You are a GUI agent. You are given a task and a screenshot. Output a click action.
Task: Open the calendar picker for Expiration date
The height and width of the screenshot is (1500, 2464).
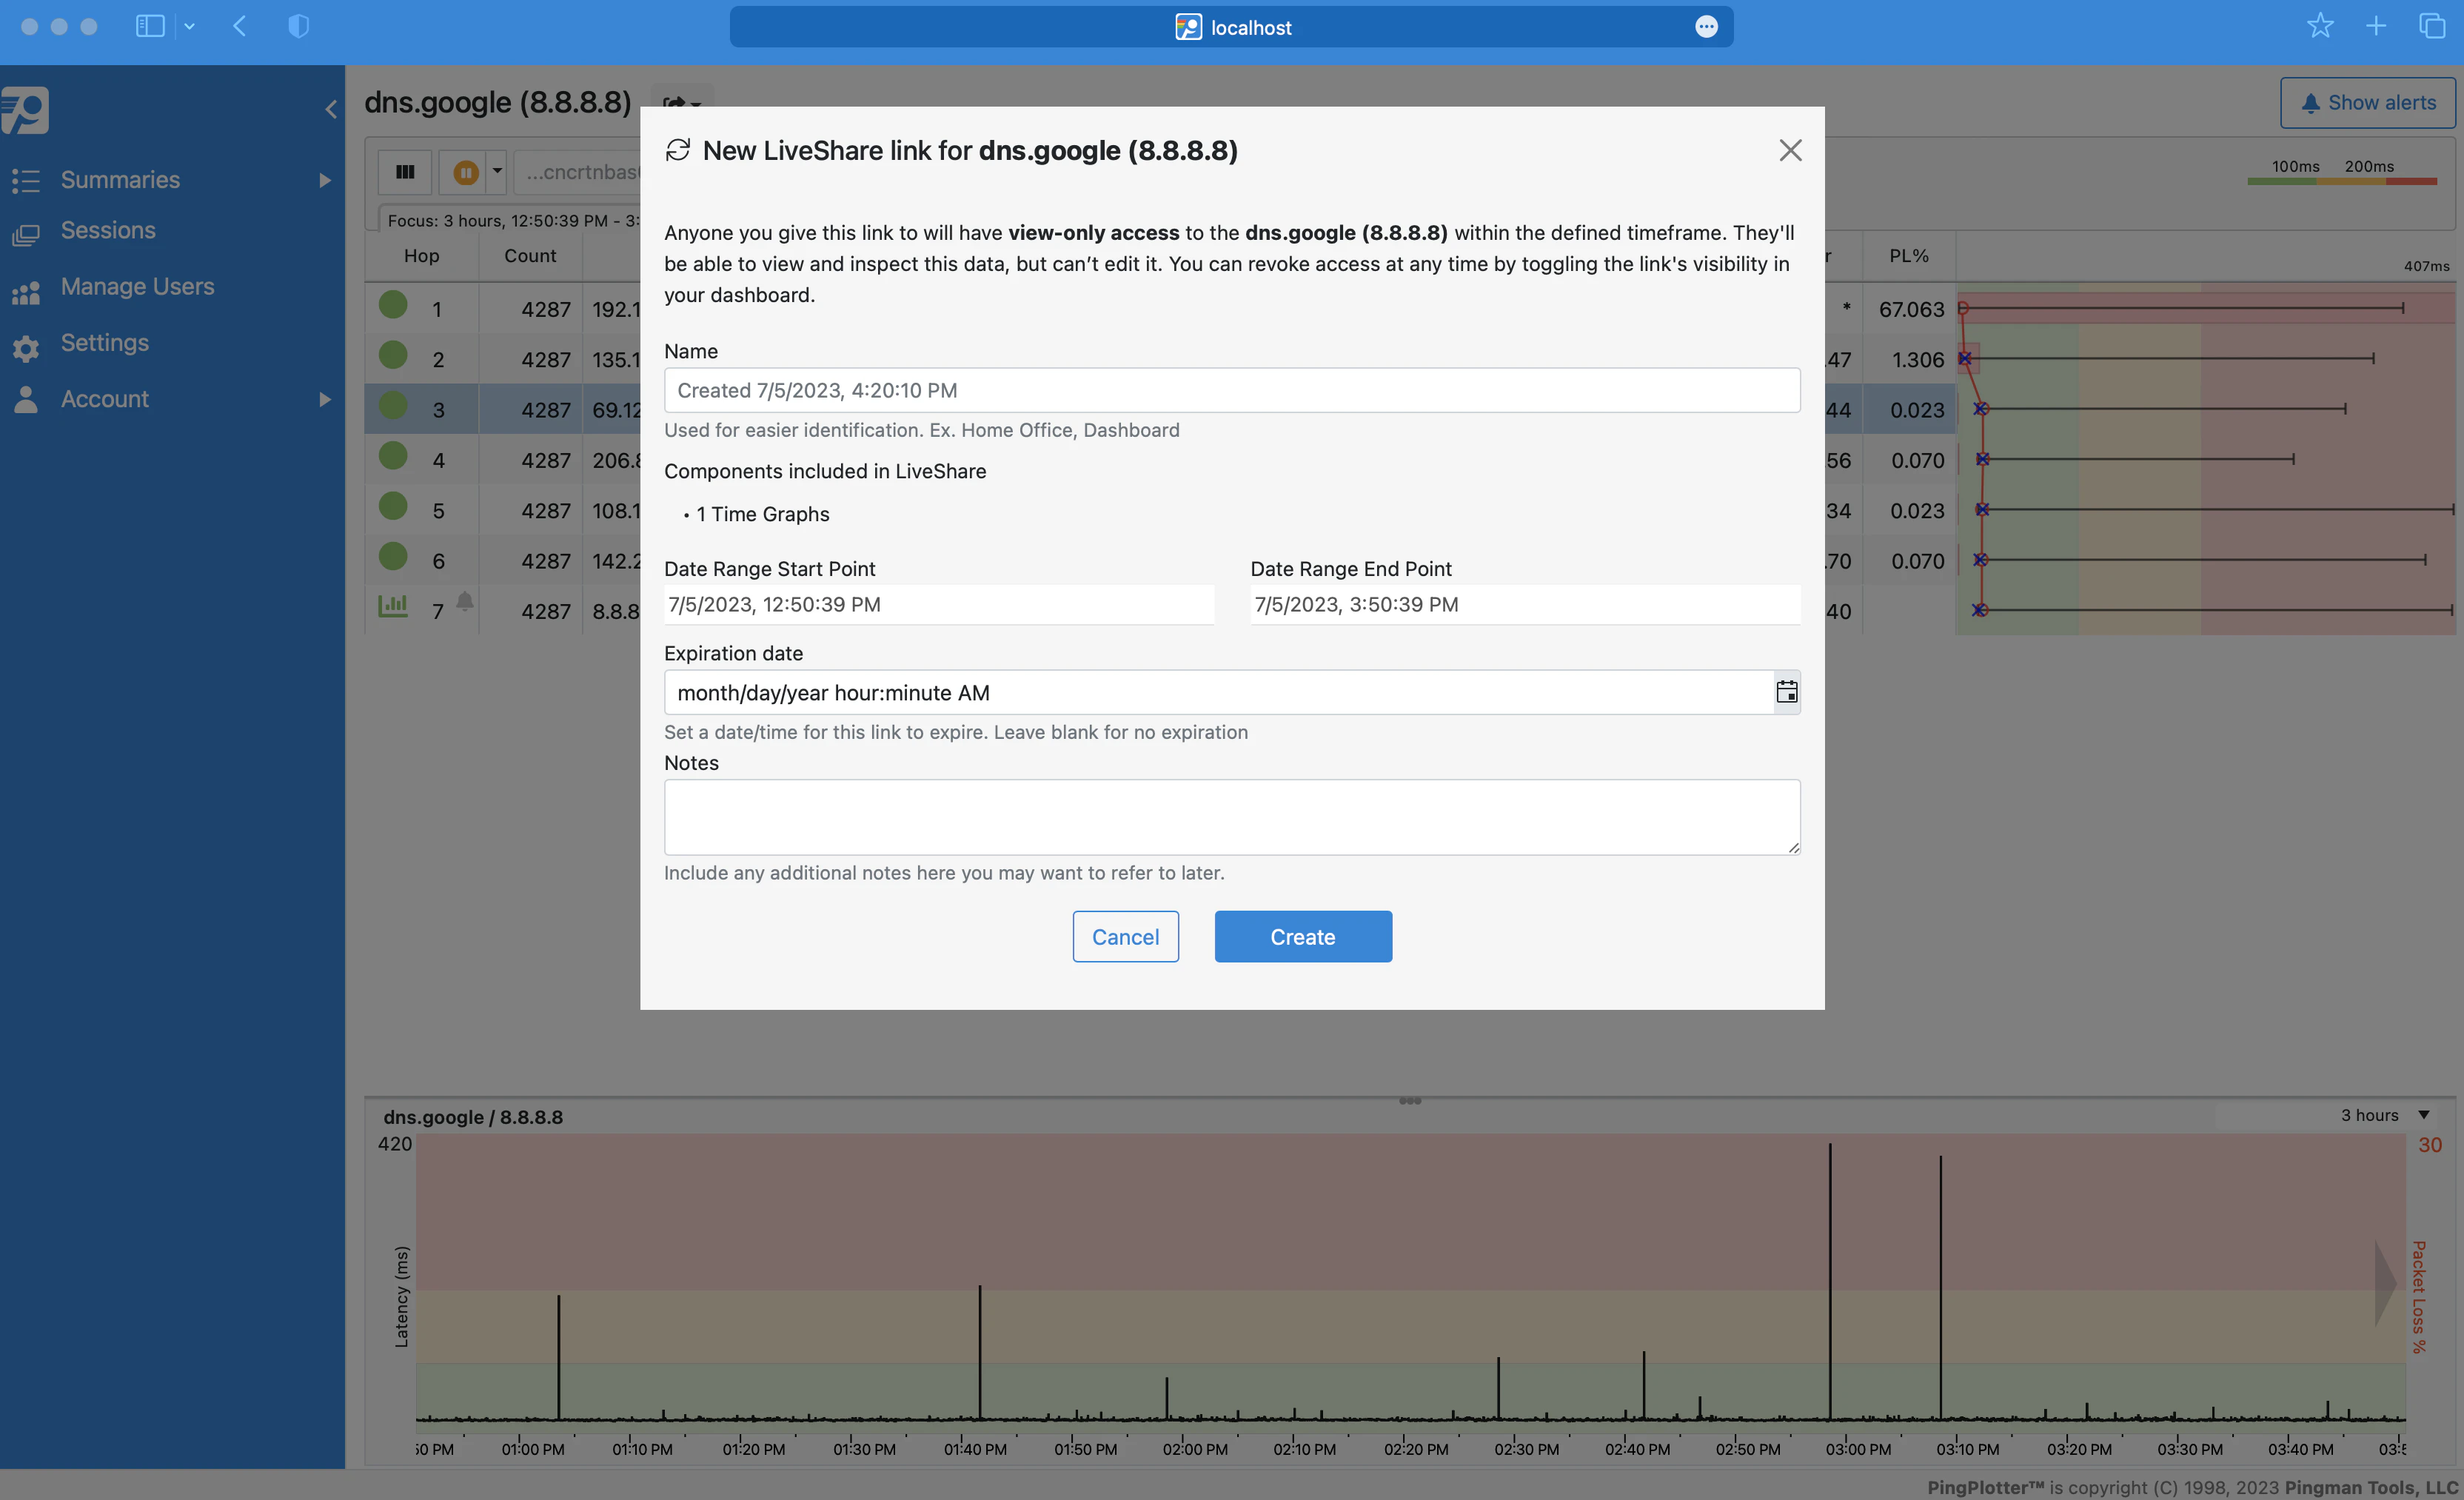(x=1786, y=692)
